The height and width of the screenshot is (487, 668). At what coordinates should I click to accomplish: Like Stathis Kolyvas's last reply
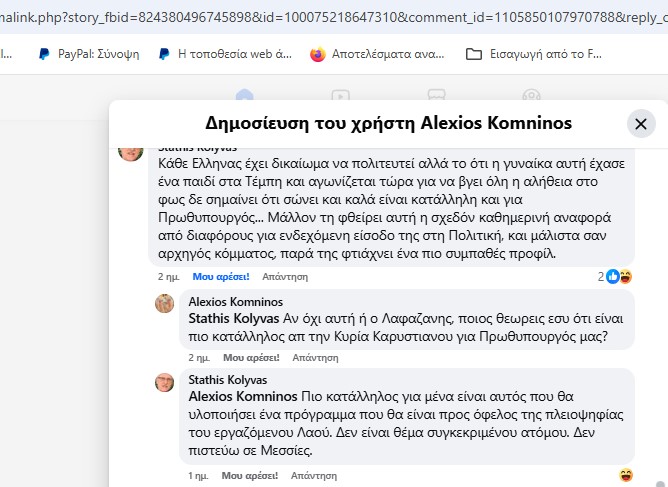click(250, 475)
